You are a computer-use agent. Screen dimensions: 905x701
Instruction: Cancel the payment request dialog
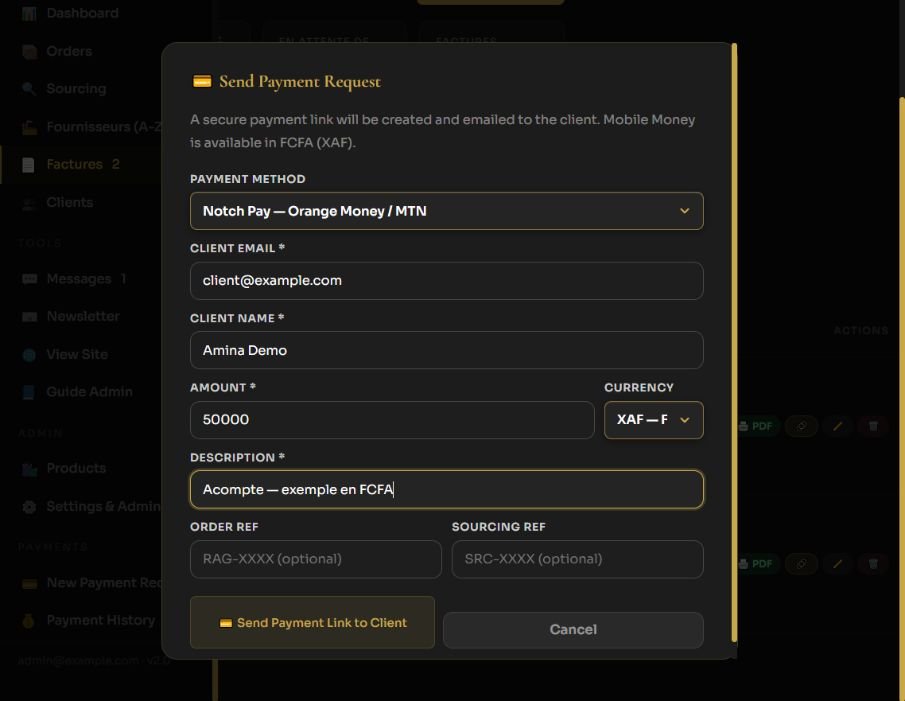573,629
